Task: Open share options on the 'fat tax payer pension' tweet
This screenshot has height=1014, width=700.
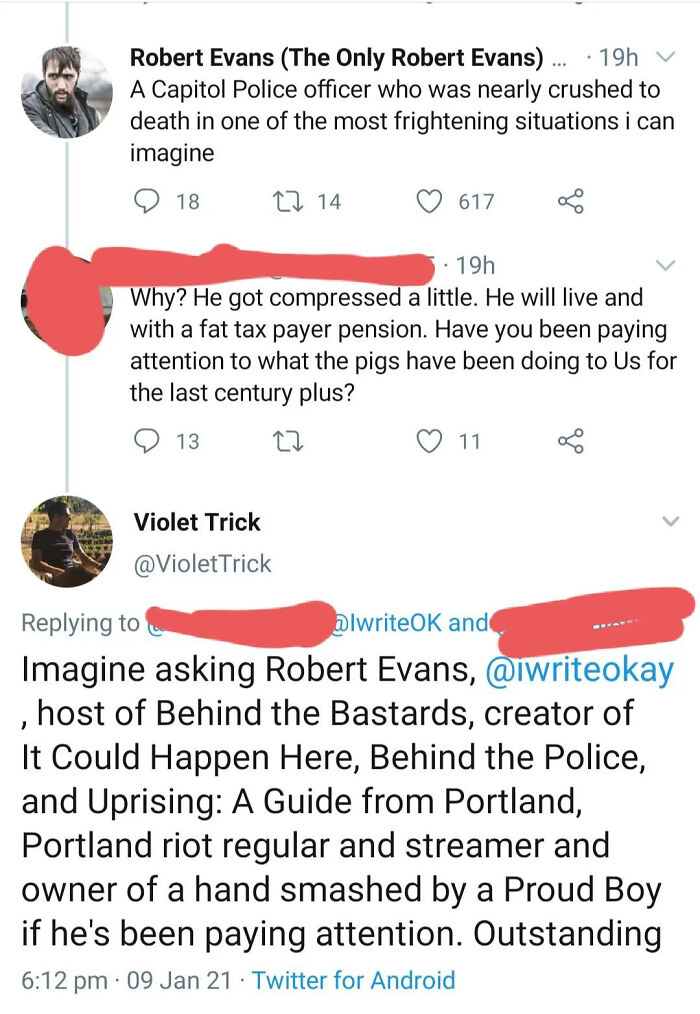Action: pyautogui.click(x=570, y=440)
